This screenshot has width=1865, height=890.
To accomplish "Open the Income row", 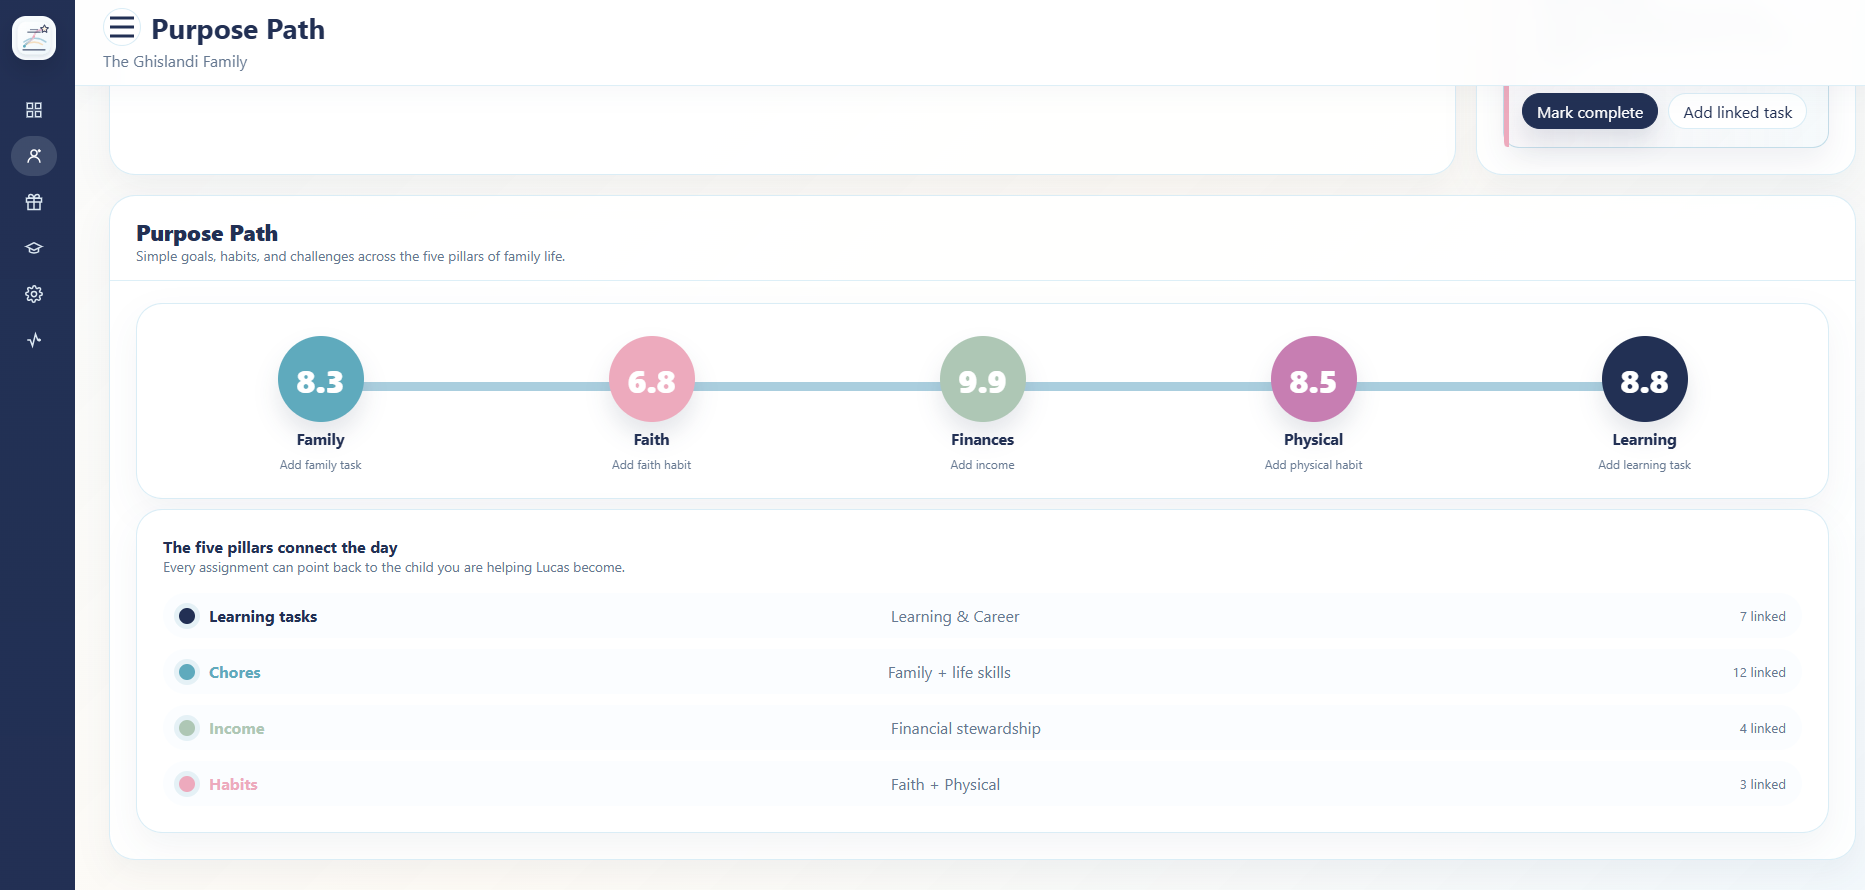I will click(x=982, y=729).
